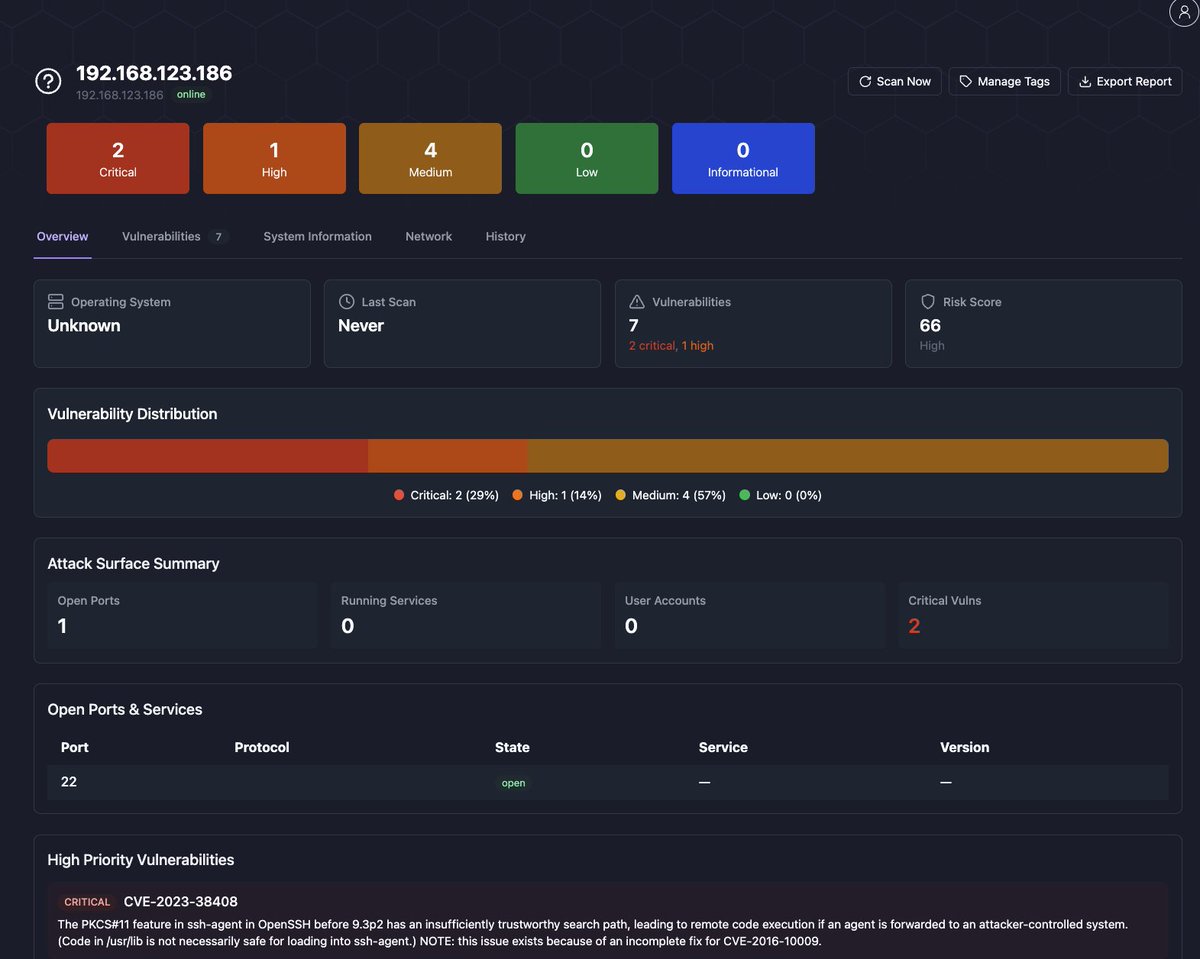Click the Scan Now button
This screenshot has height=959, width=1200.
(x=894, y=81)
